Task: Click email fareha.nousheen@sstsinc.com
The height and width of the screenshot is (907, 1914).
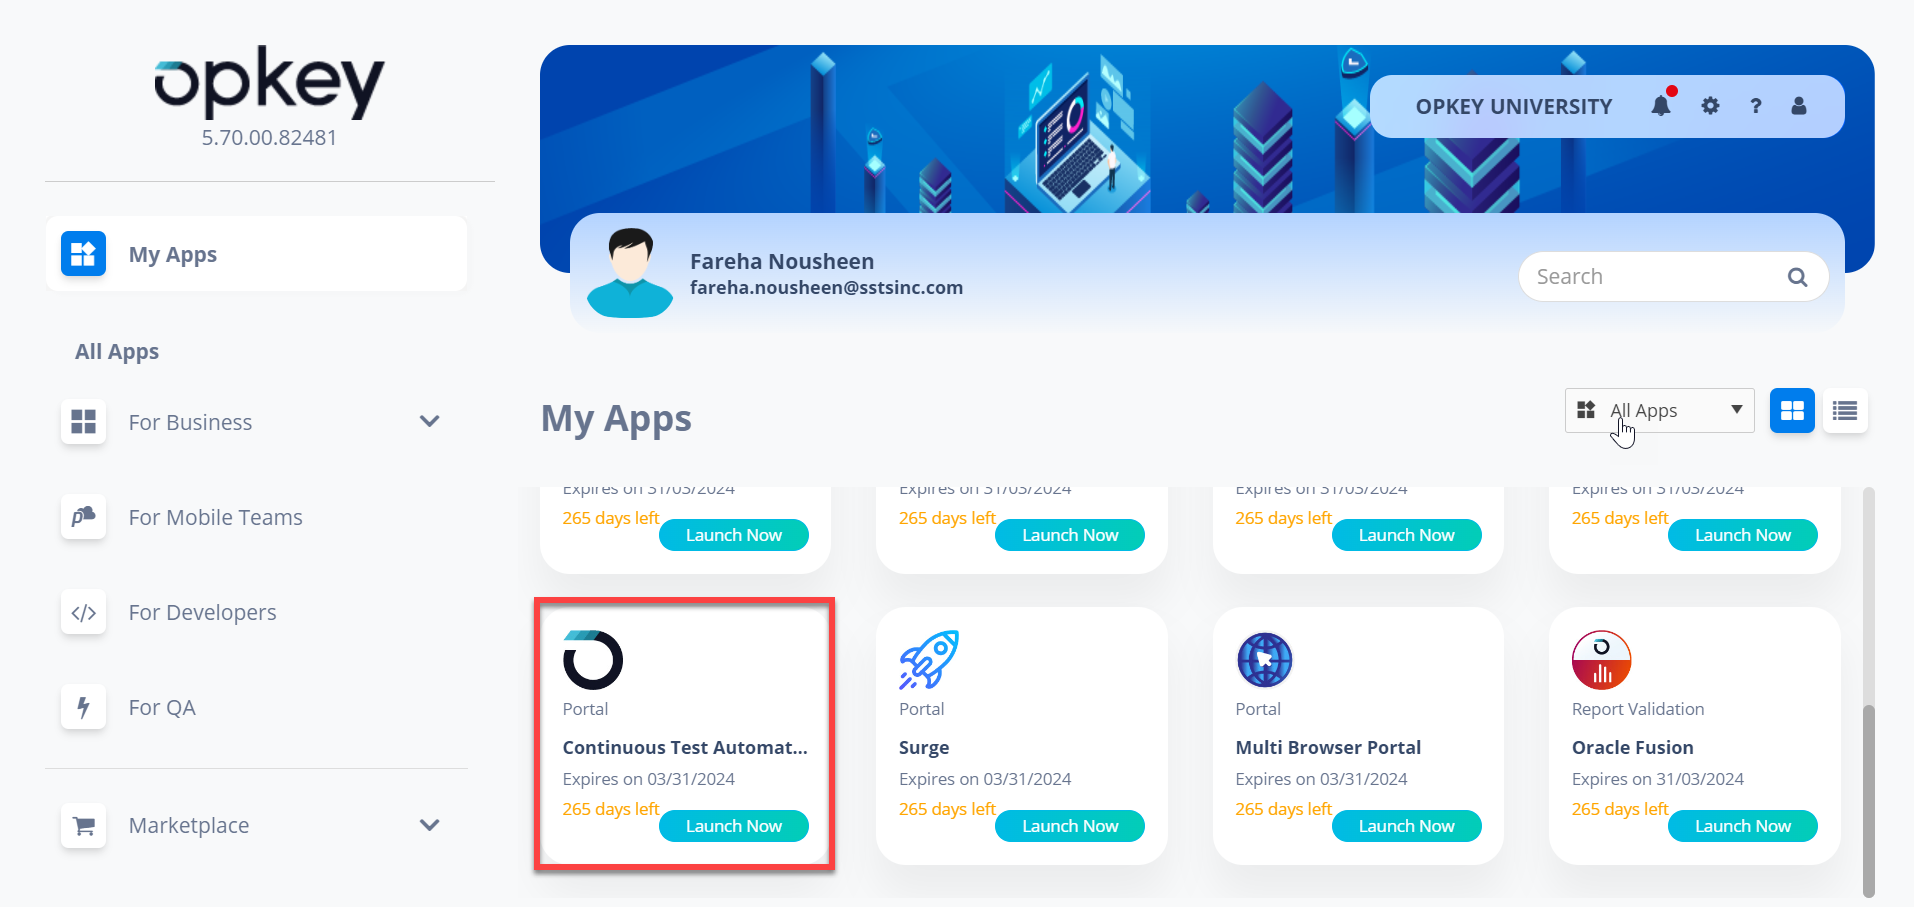Action: pos(827,288)
